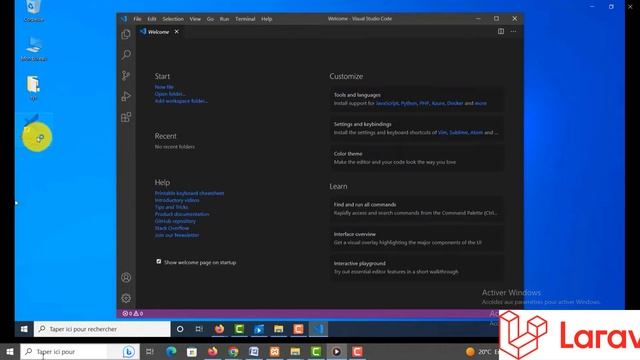Open the View menu

(195, 19)
